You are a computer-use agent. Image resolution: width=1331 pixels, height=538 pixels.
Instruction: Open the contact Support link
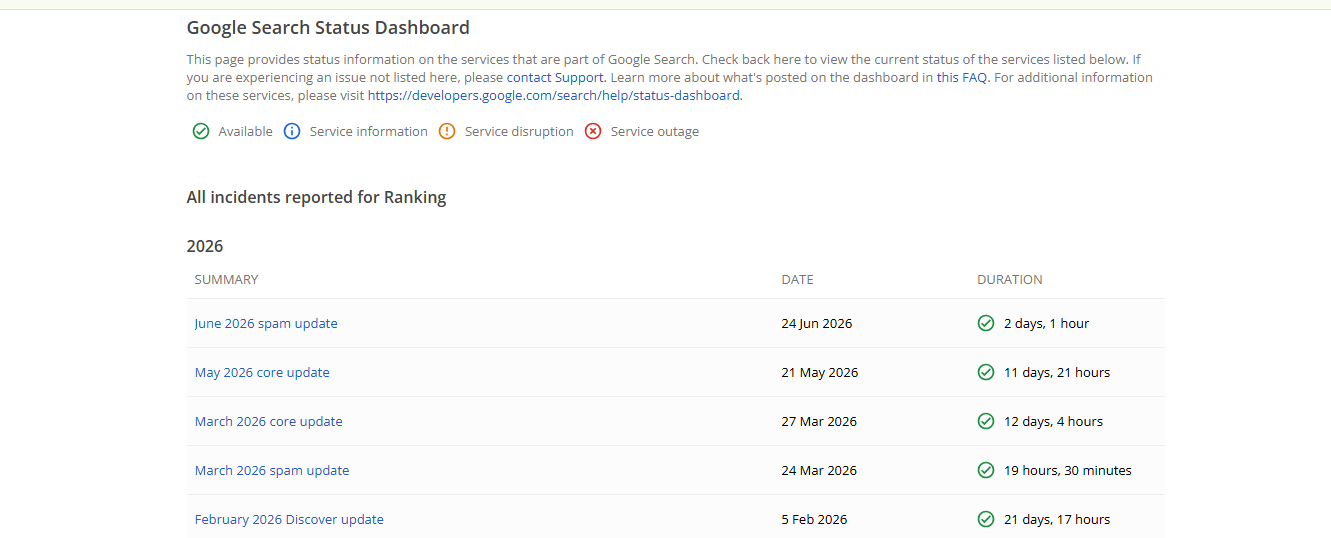tap(555, 77)
